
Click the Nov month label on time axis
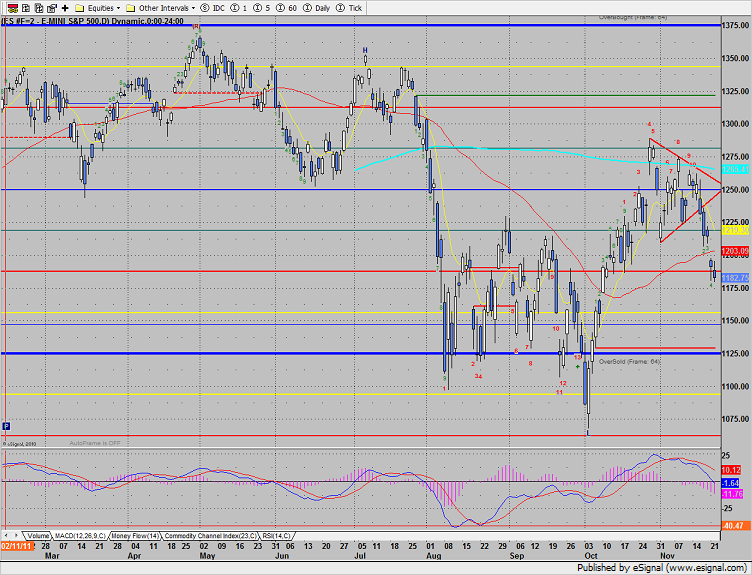pos(667,556)
